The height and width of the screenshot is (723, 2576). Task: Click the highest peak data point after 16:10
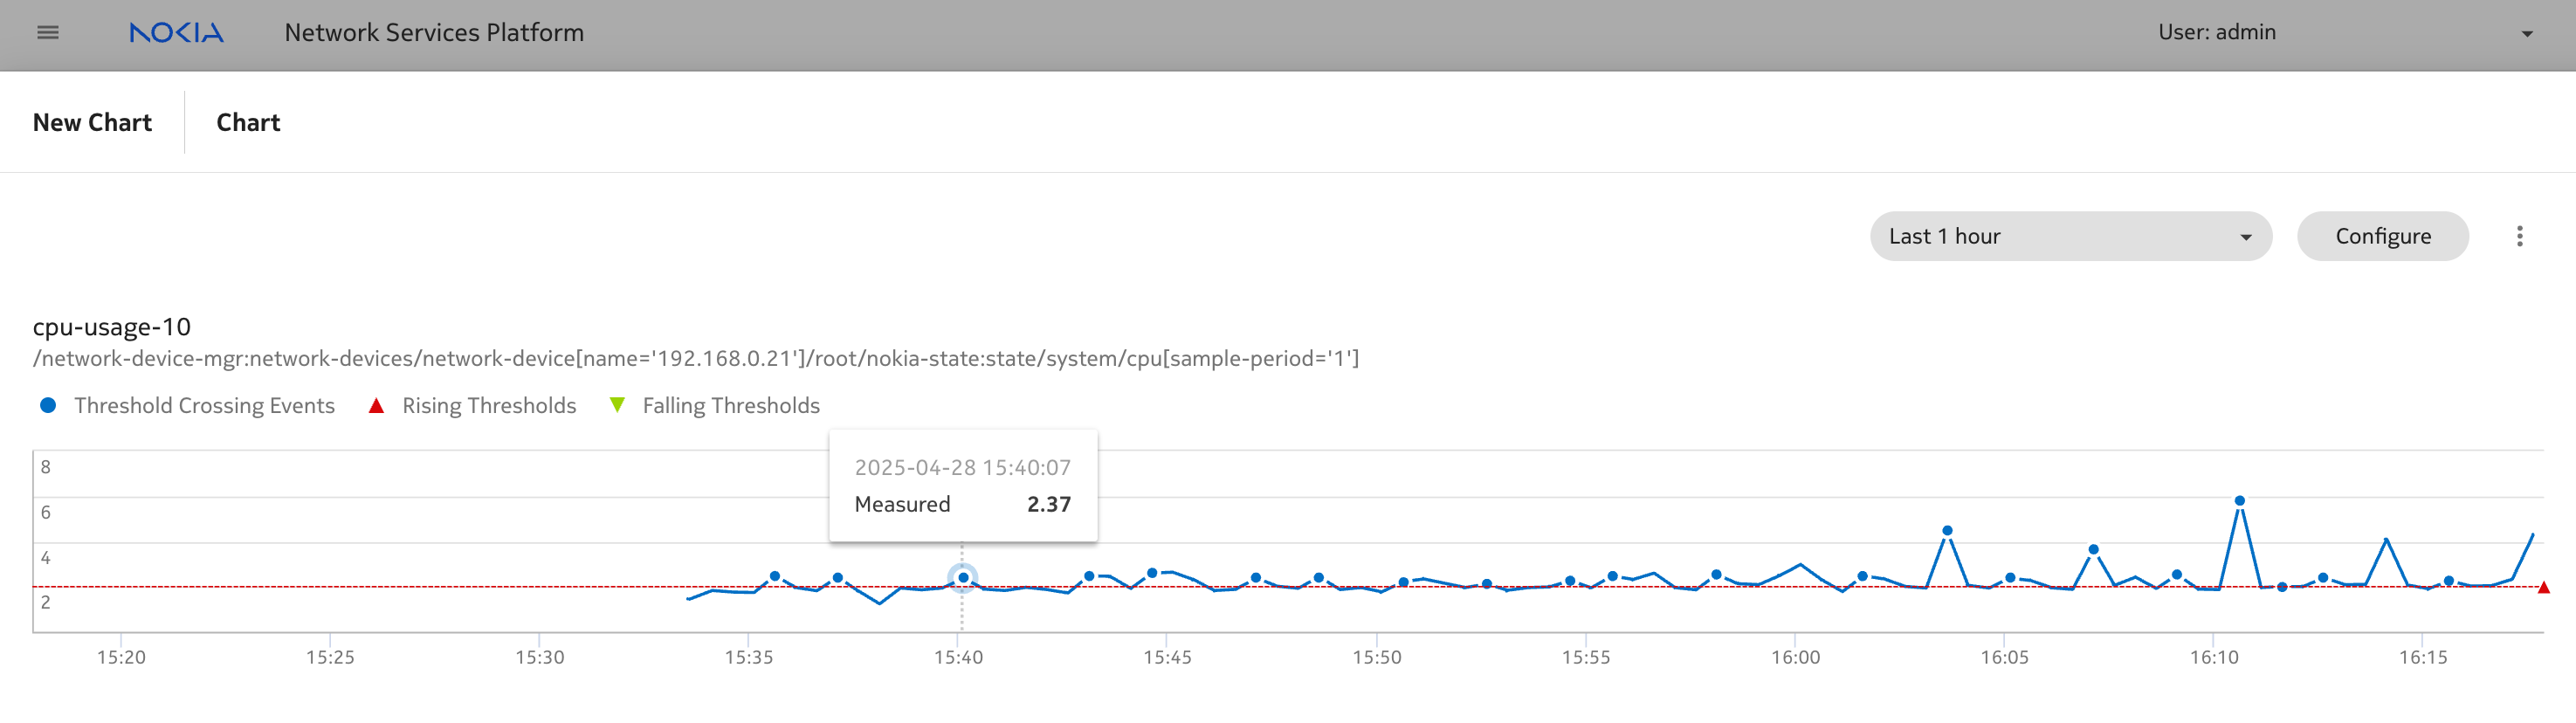(x=2239, y=500)
